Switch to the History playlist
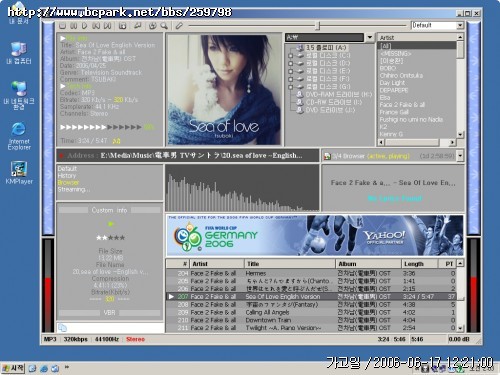Screen dimensions: 500x375 [67, 176]
